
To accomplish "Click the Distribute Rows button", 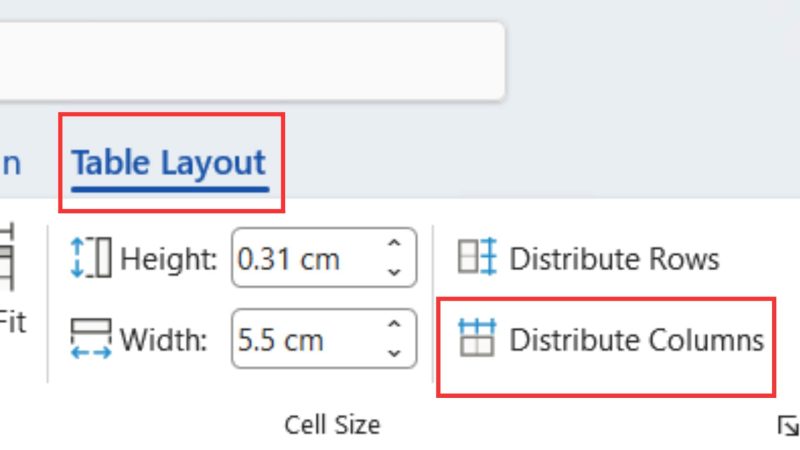I will click(588, 258).
